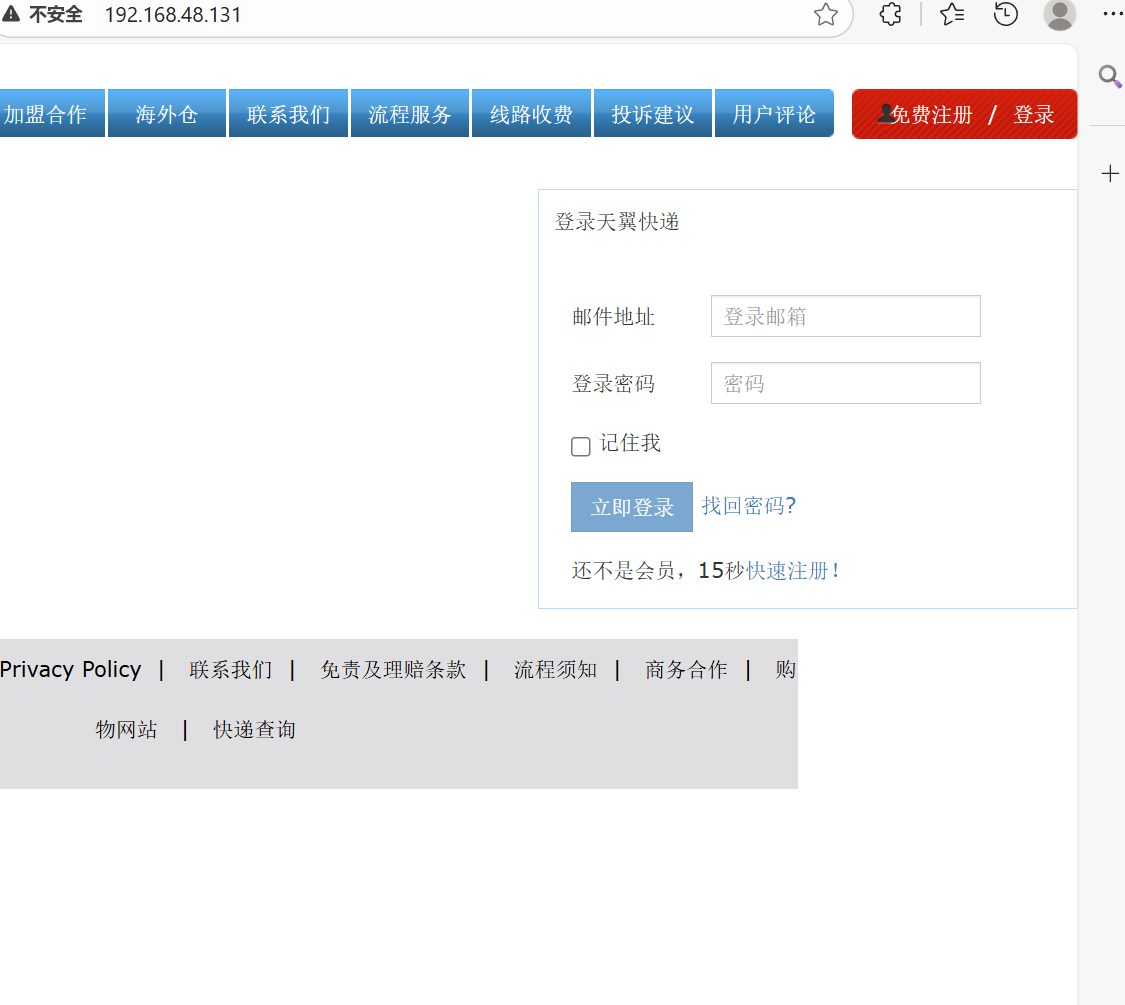Open the 加盟合作 navigation tab
The width and height of the screenshot is (1125, 1005).
tap(52, 113)
